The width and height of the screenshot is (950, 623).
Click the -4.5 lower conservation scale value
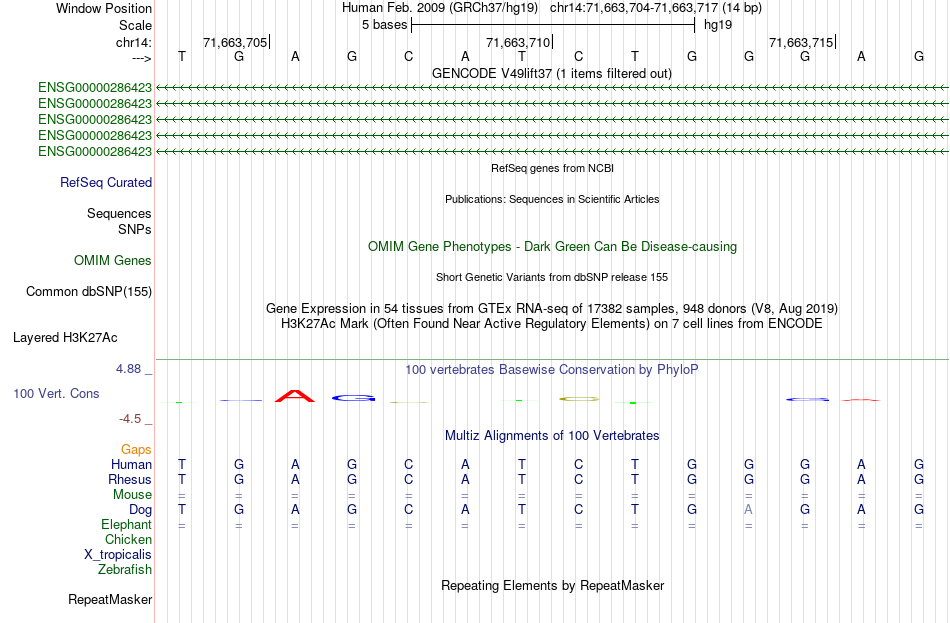130,419
